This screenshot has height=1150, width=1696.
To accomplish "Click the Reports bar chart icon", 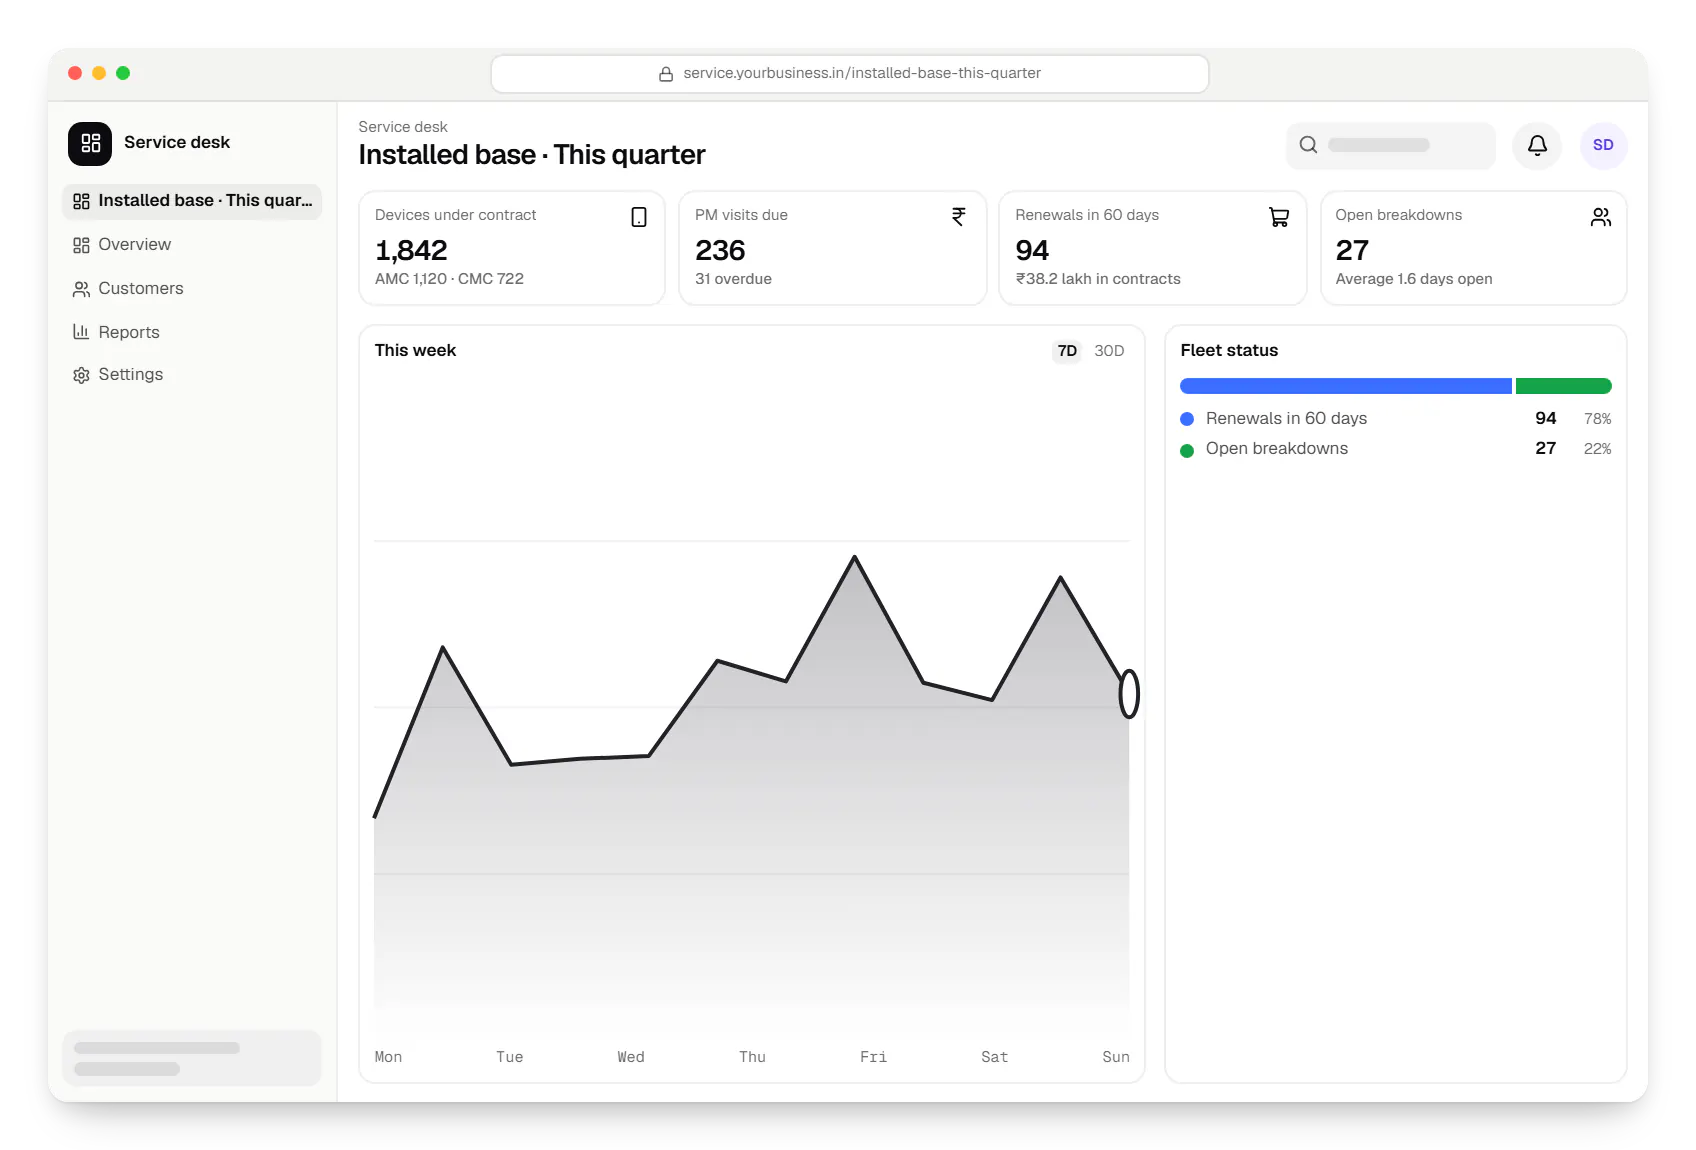I will 81,332.
